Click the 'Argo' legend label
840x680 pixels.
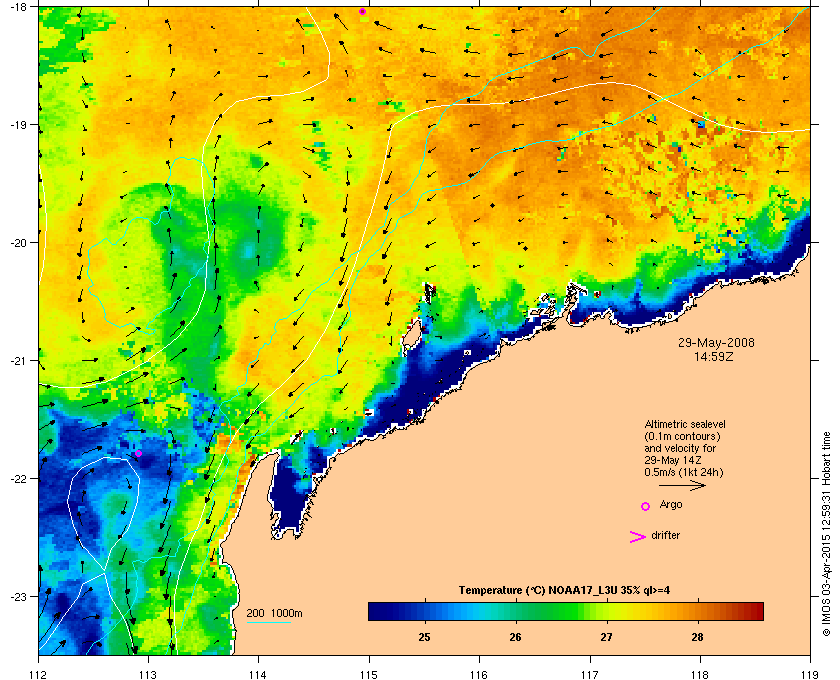(671, 505)
